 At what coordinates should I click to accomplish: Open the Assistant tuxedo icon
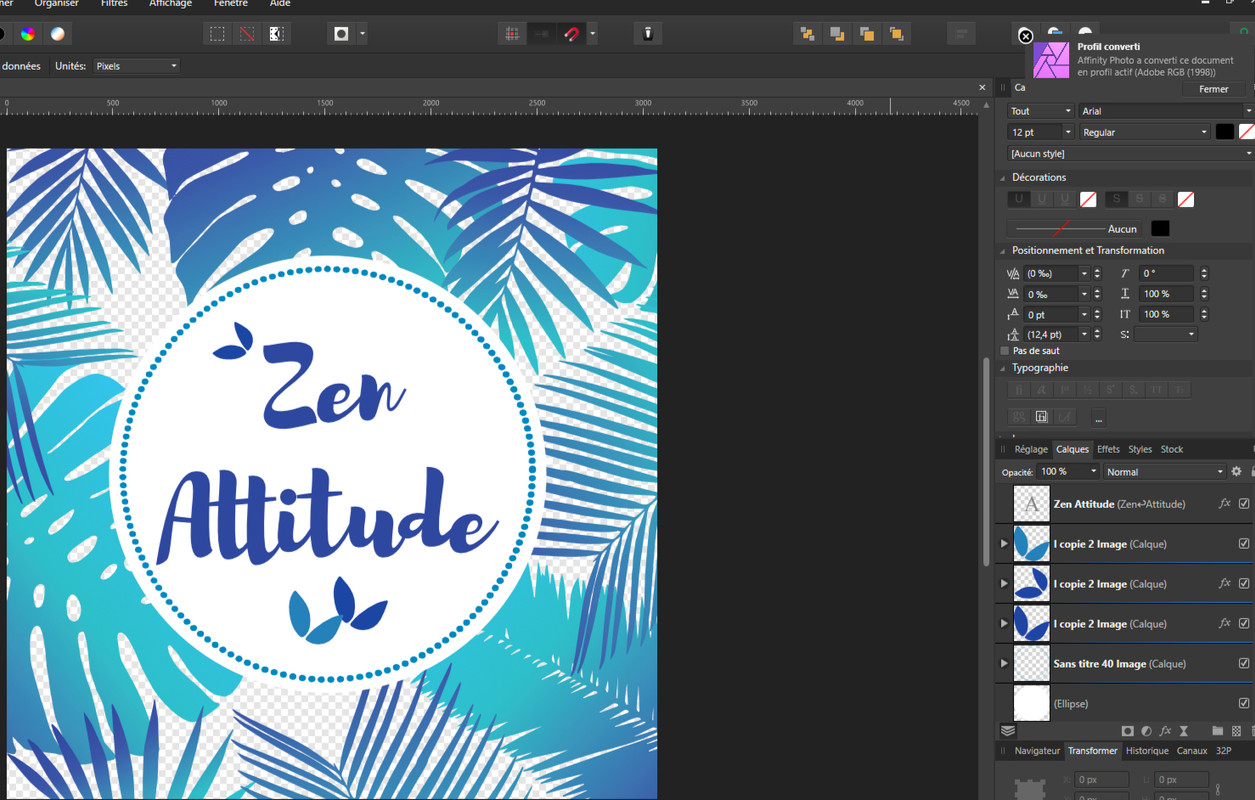(648, 34)
